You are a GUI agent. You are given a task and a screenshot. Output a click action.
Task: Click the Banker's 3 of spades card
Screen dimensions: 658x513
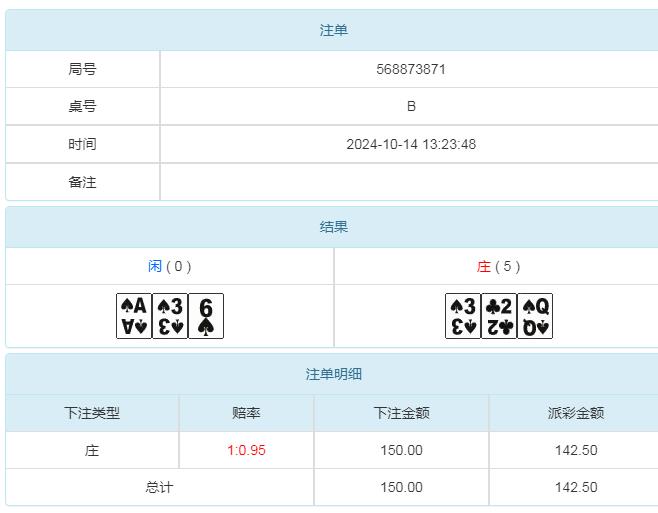[462, 316]
